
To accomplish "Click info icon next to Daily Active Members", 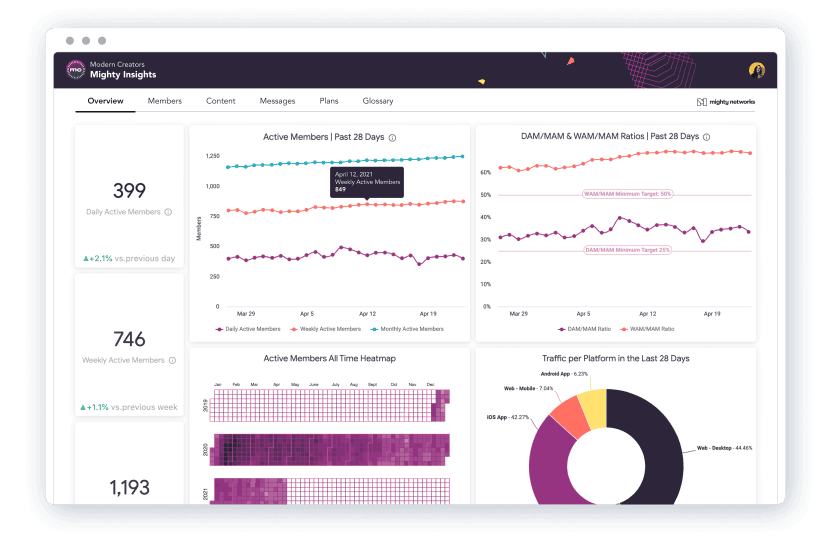I will coord(168,212).
